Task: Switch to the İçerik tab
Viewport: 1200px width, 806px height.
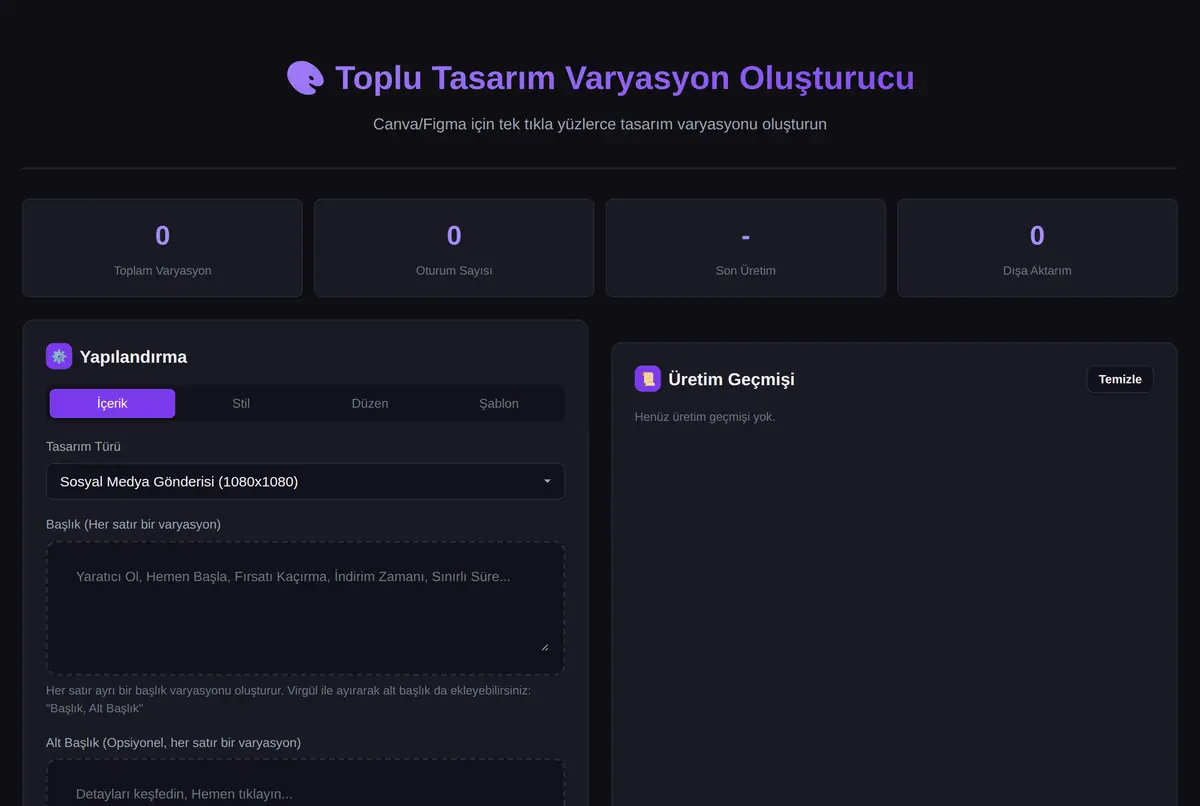Action: click(x=112, y=403)
